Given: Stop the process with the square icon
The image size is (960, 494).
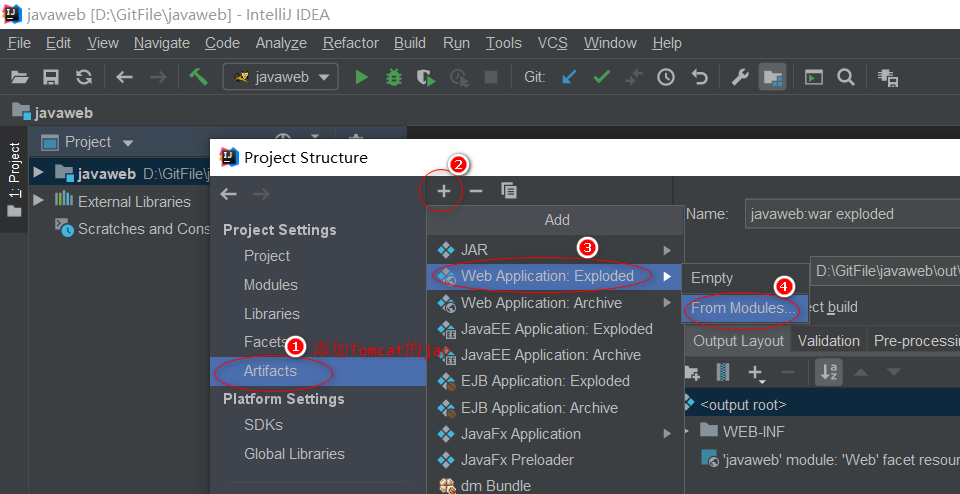Looking at the screenshot, I should coord(491,77).
